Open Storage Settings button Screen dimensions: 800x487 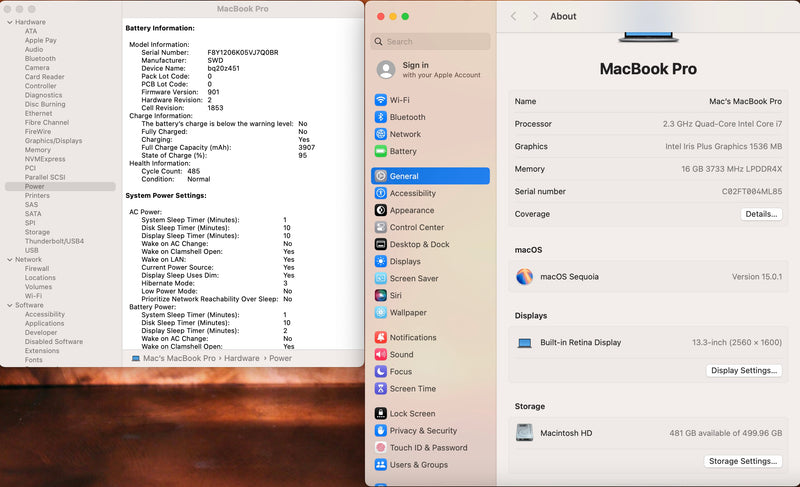[x=743, y=461]
